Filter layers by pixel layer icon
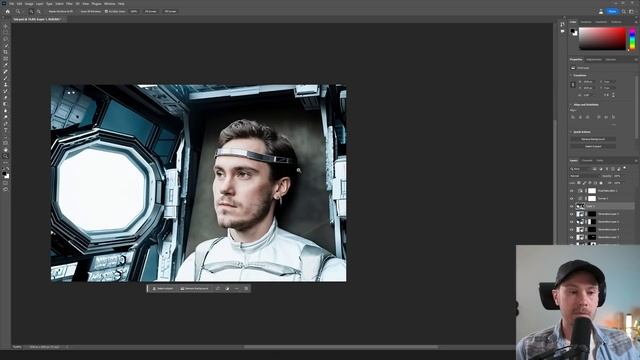 pyautogui.click(x=594, y=169)
